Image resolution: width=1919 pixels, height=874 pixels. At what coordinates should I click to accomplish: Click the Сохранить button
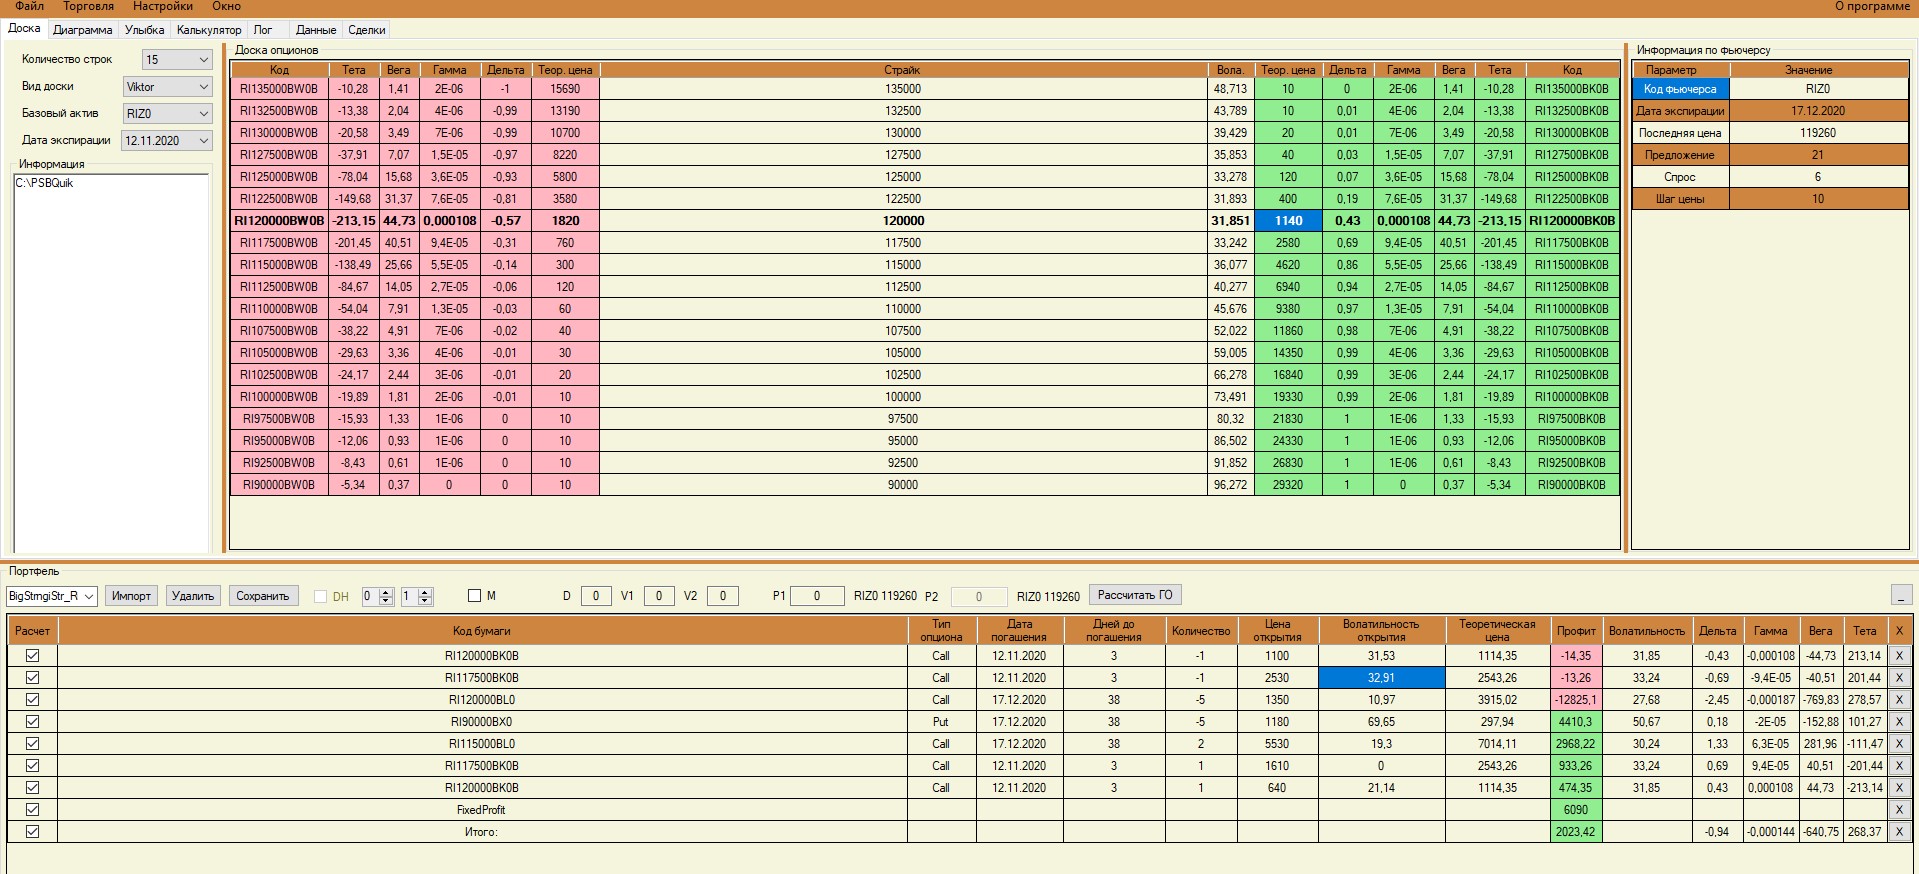(263, 596)
